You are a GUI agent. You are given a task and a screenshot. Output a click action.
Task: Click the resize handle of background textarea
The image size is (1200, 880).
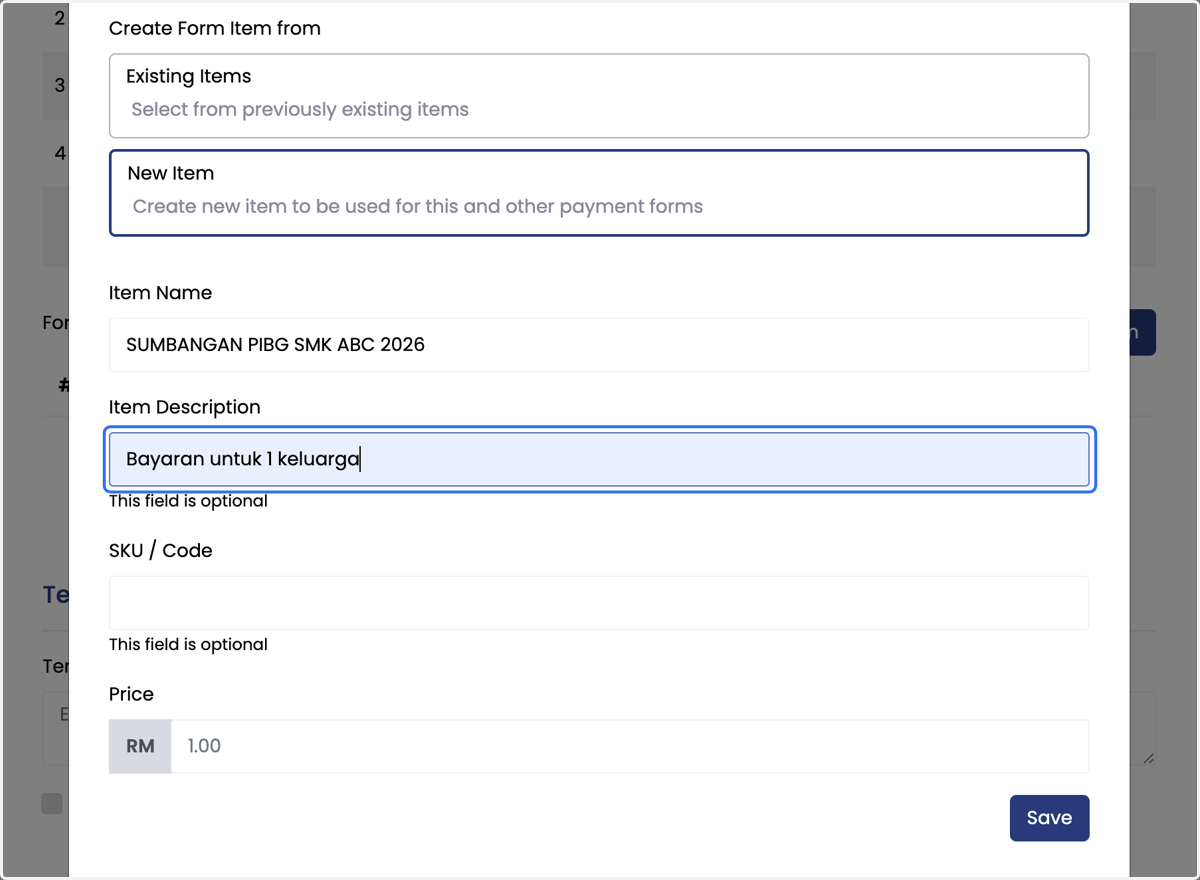1148,760
